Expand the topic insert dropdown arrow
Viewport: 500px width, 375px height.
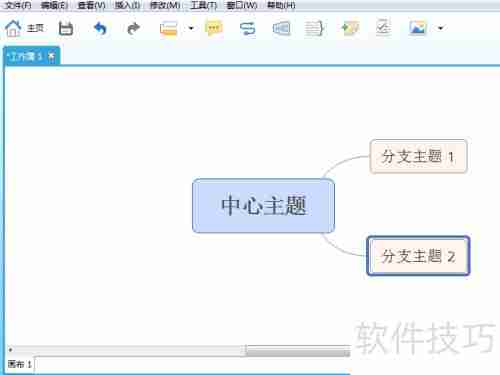(x=191, y=28)
